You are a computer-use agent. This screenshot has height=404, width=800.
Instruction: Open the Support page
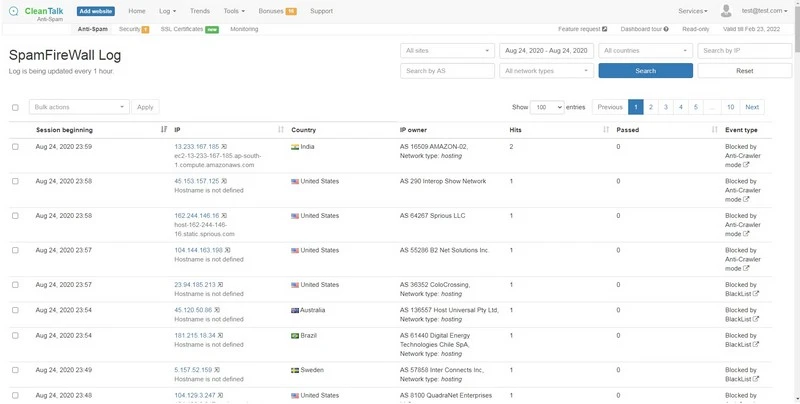click(321, 11)
